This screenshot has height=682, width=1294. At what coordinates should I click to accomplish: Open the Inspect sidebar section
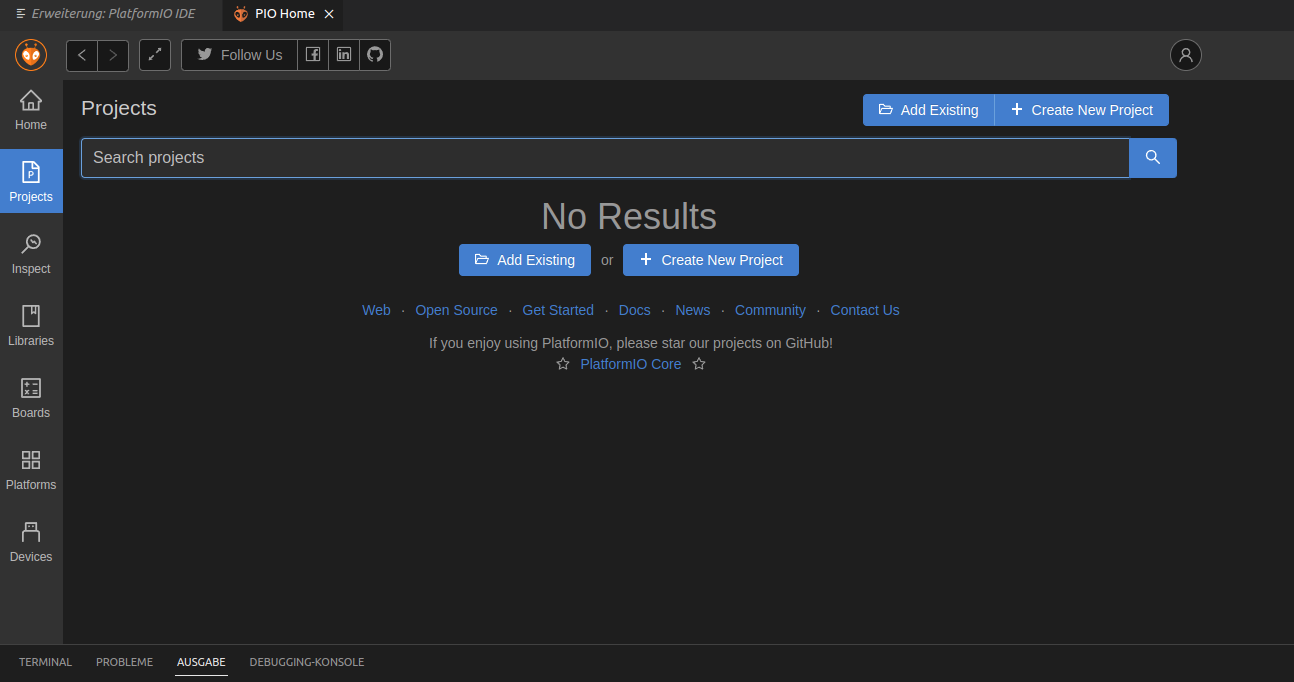(31, 254)
